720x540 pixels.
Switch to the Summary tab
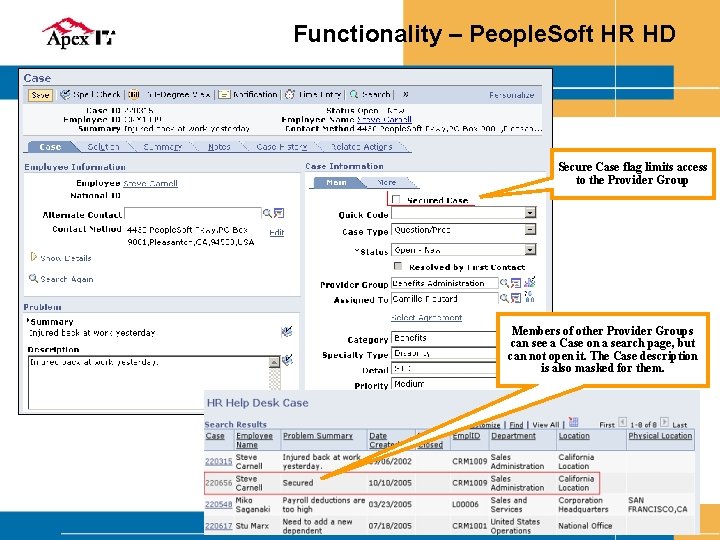click(163, 147)
